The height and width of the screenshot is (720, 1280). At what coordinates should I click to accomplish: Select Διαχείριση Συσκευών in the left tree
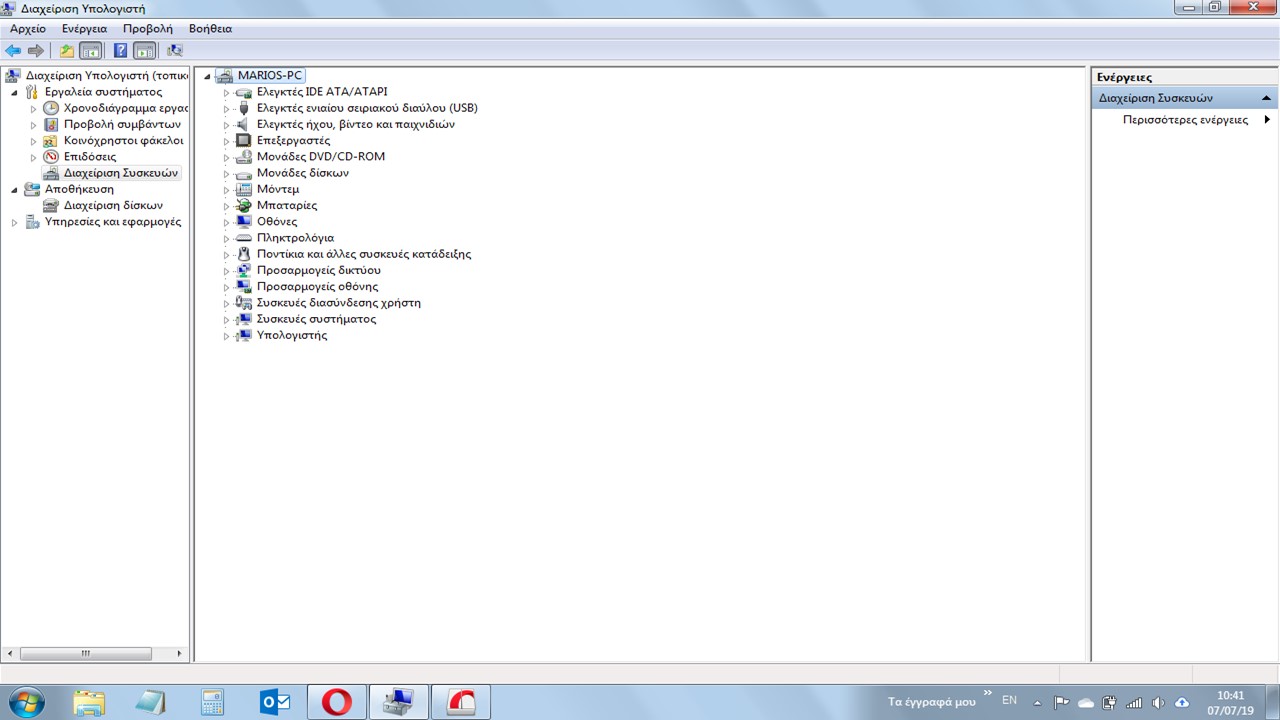coord(121,173)
